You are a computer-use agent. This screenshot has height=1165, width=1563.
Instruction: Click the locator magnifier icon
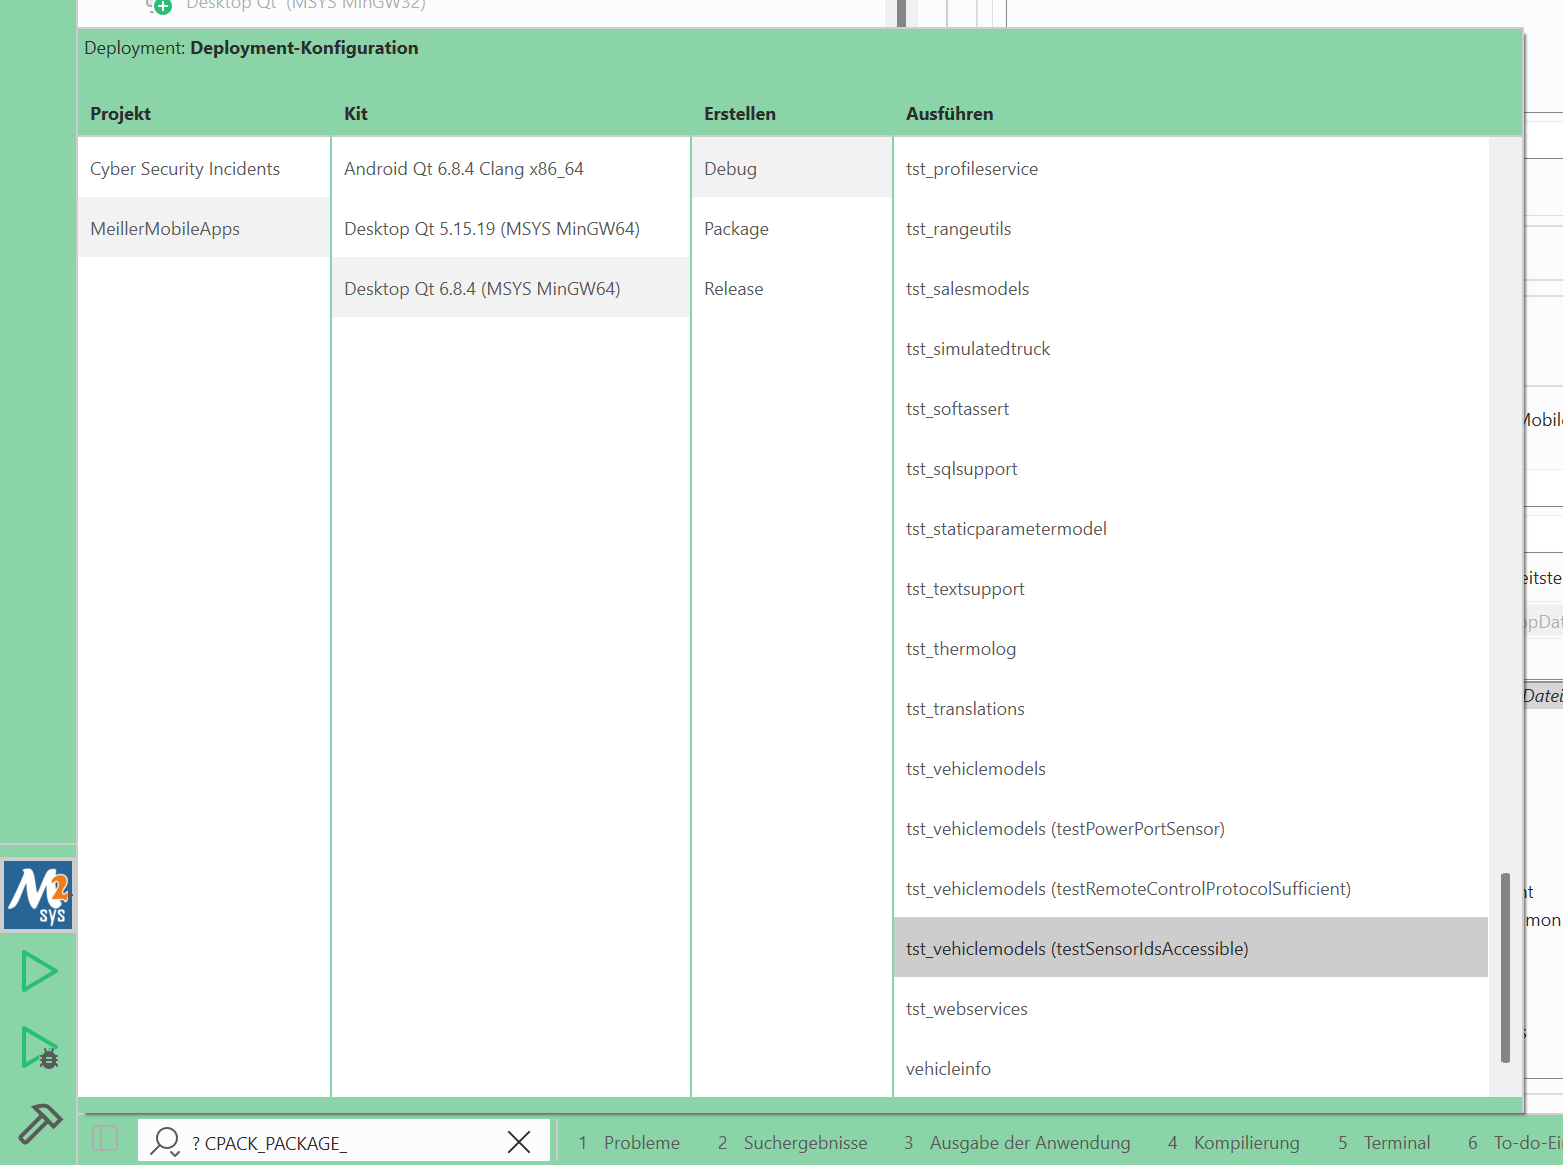(164, 1141)
